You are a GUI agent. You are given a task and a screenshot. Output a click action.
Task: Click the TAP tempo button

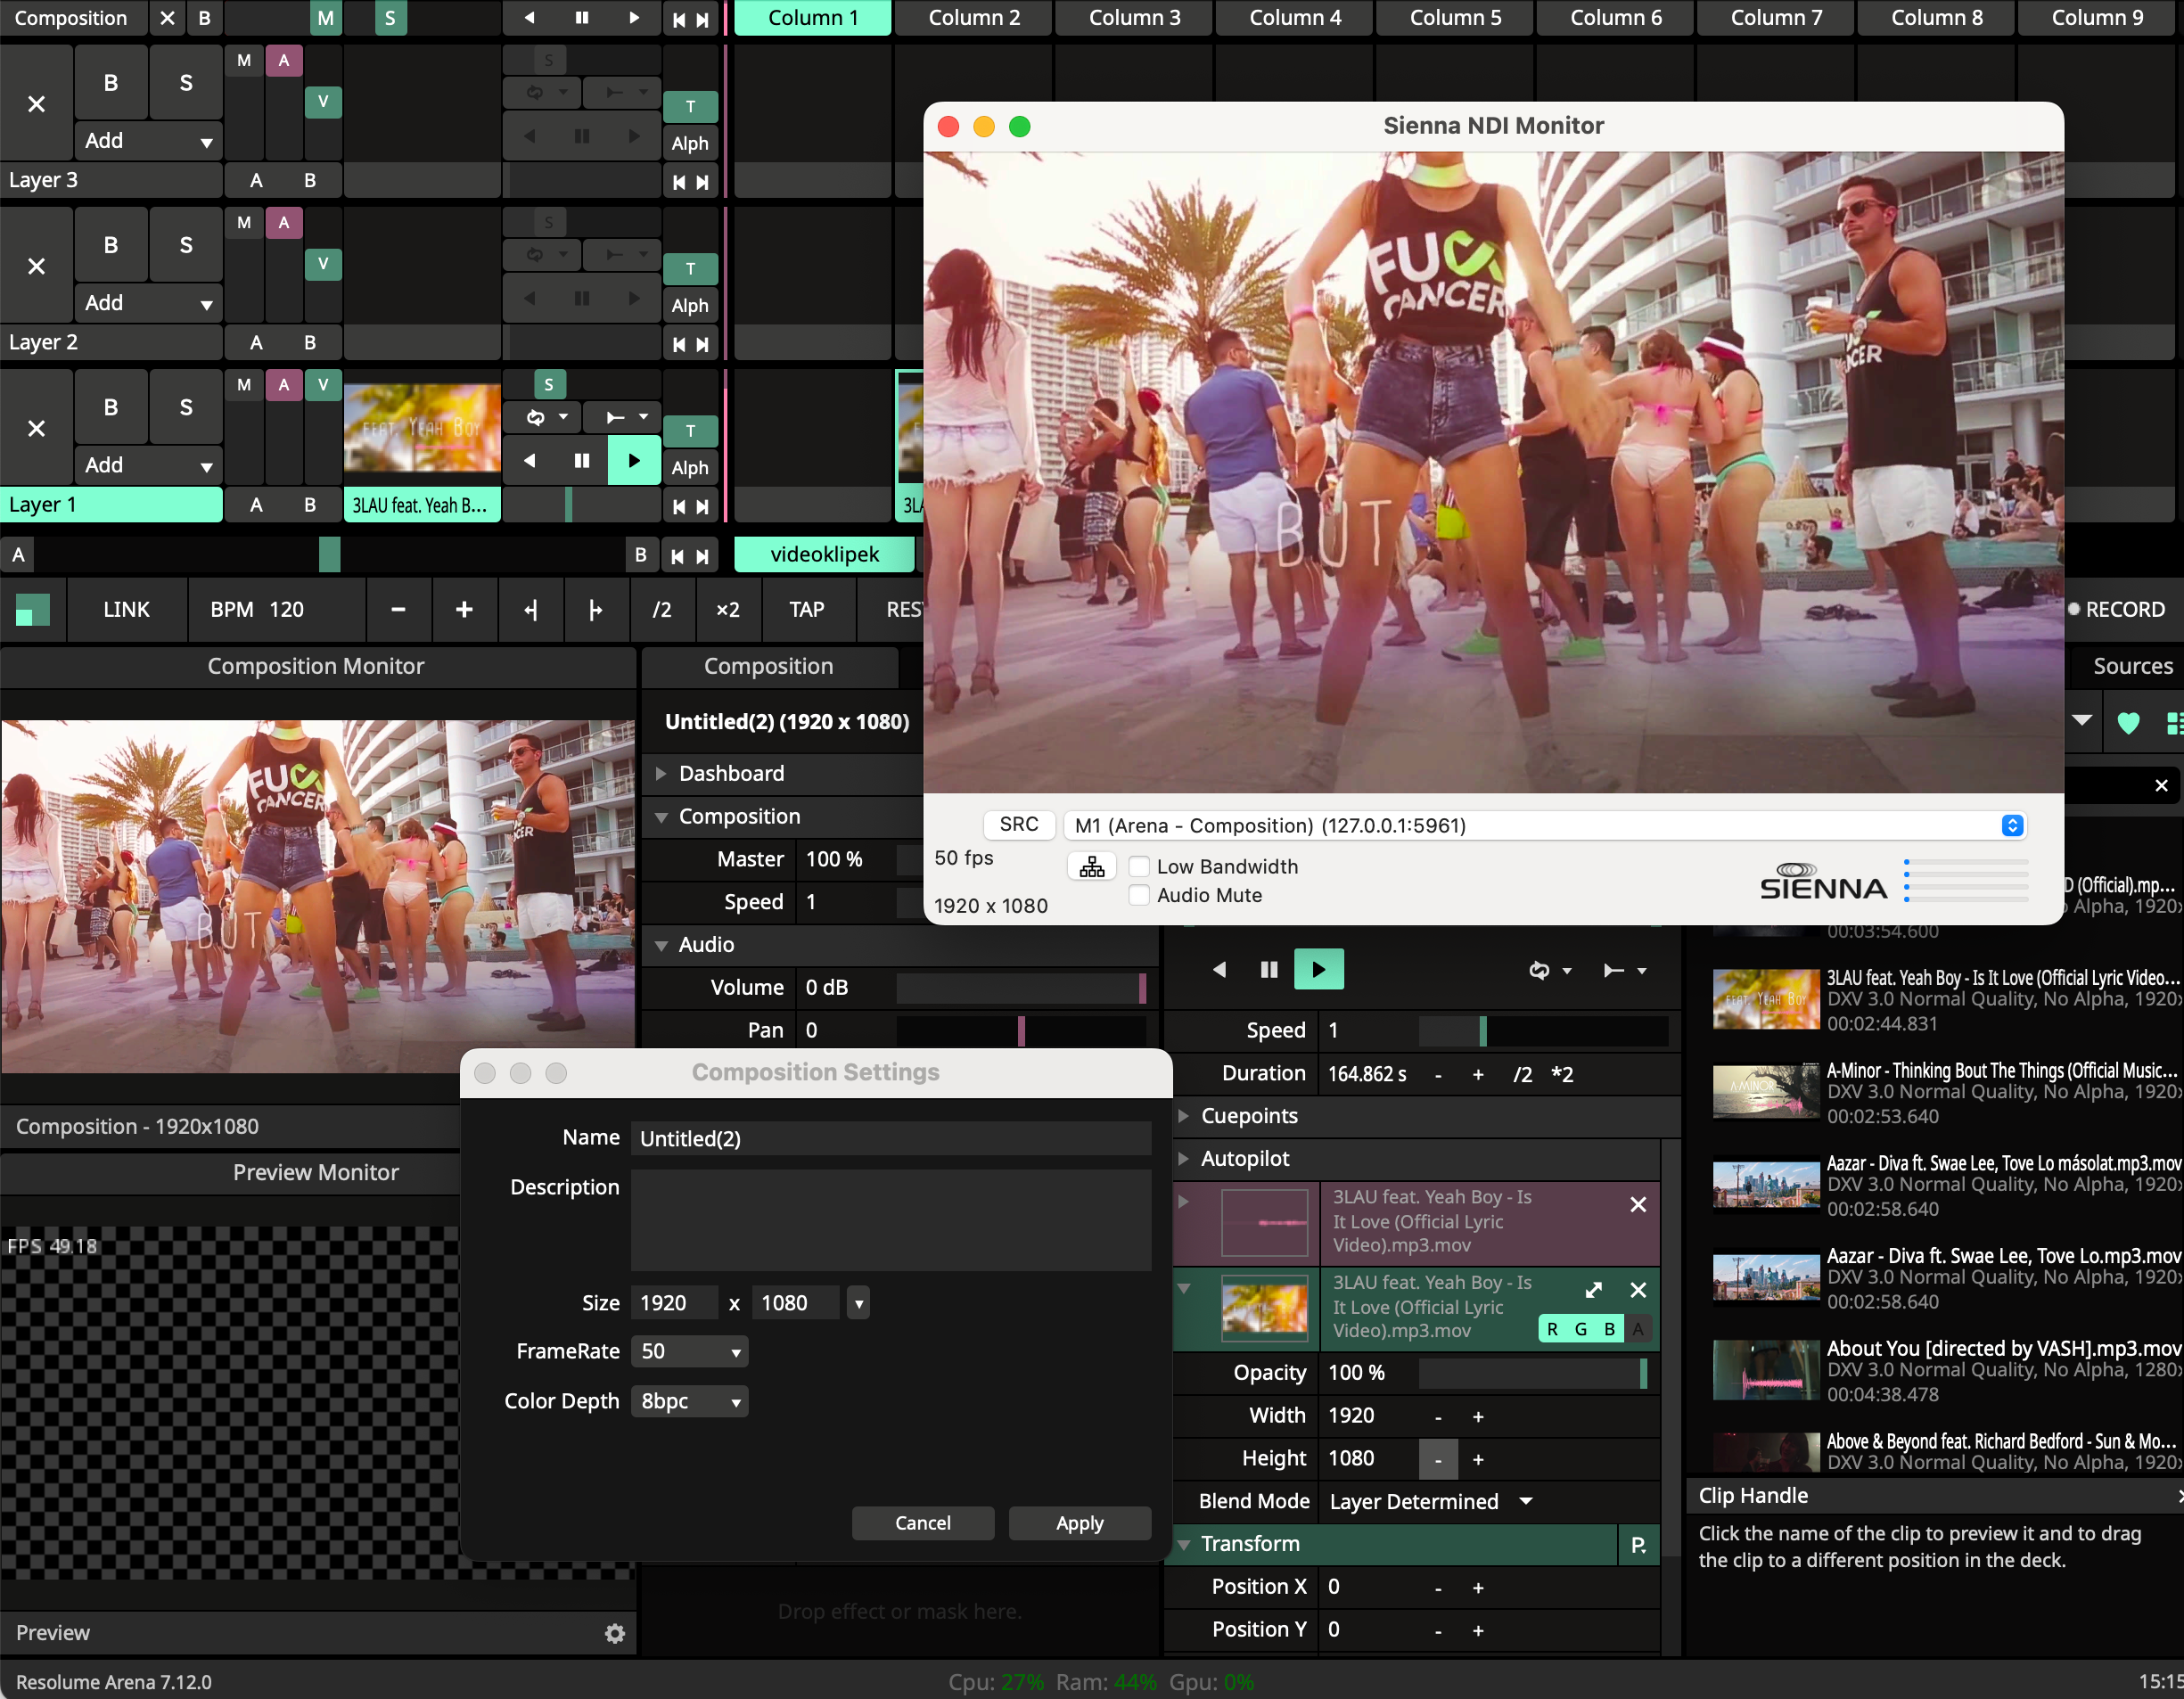tap(806, 610)
